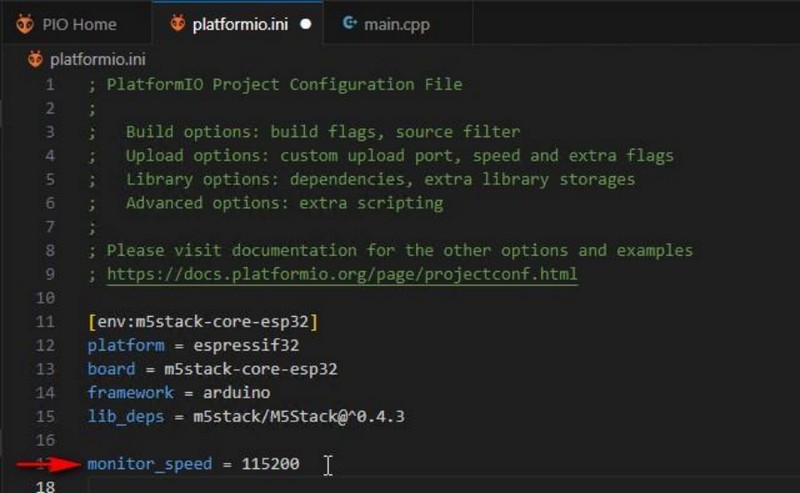Click the 'Build options' comment line

point(322,132)
